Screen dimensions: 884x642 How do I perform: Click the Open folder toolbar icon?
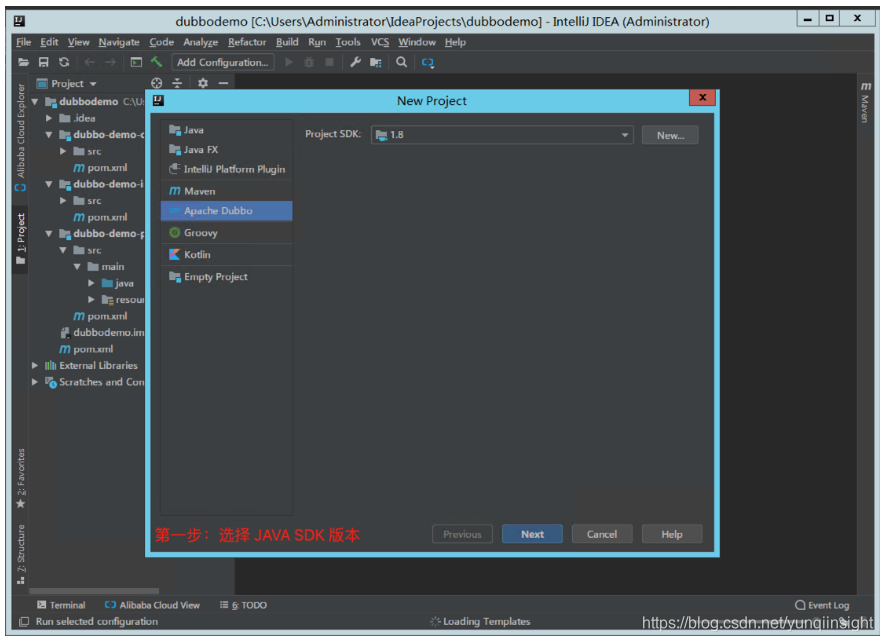tap(23, 62)
